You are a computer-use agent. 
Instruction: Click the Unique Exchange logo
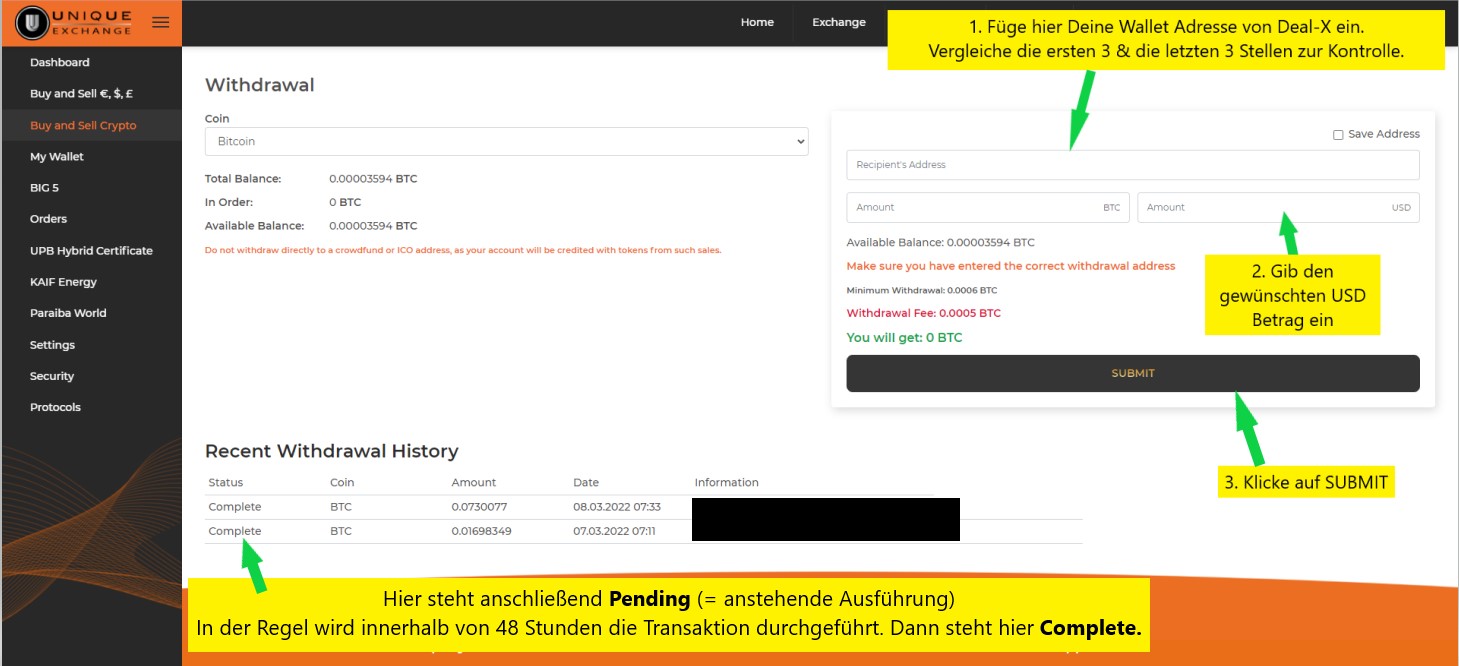click(75, 22)
